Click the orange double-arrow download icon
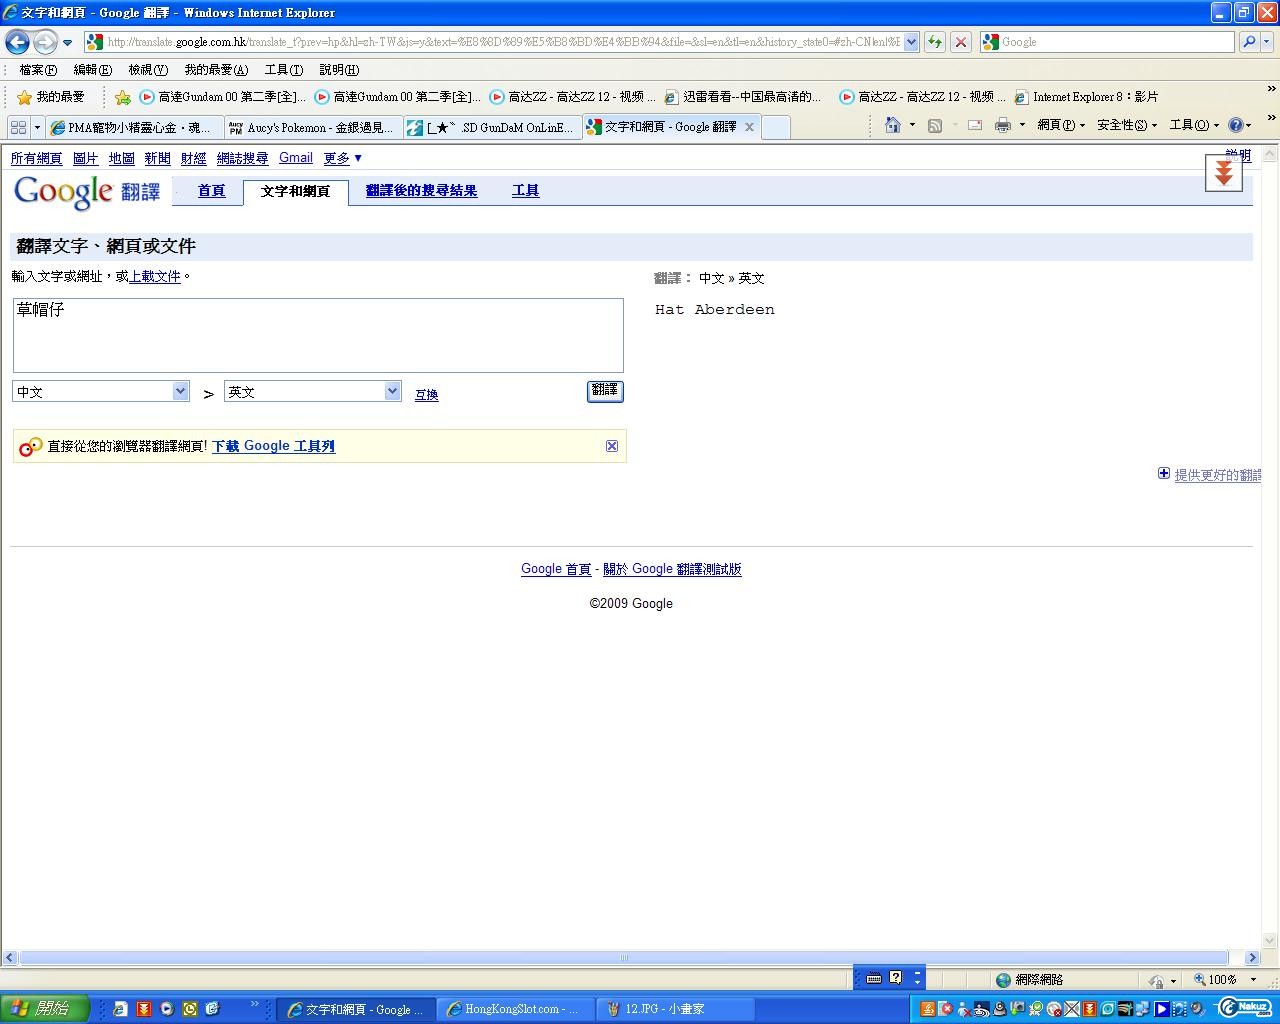The image size is (1280, 1024). tap(1223, 173)
